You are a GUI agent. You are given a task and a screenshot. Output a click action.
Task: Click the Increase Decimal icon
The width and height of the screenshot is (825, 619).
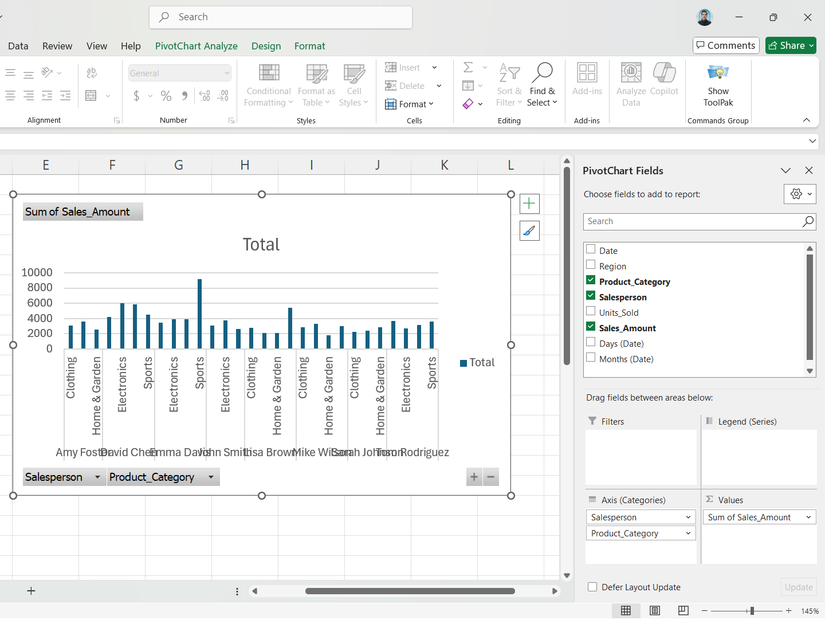coord(204,96)
